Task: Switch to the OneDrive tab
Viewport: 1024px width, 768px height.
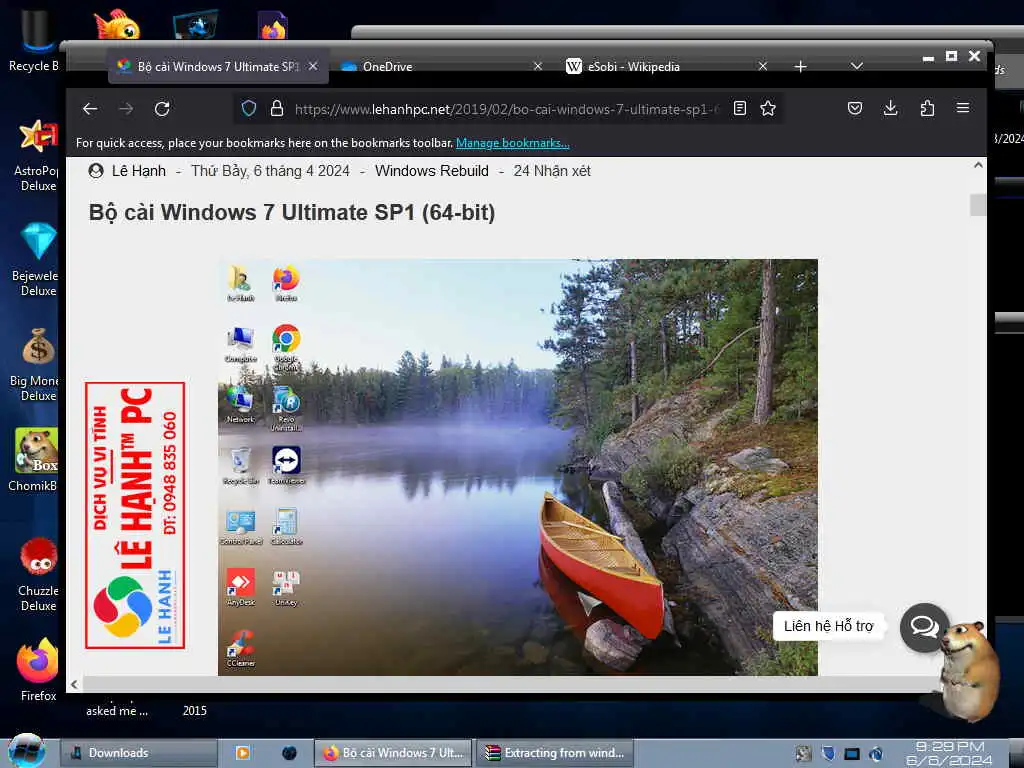Action: tap(442, 67)
